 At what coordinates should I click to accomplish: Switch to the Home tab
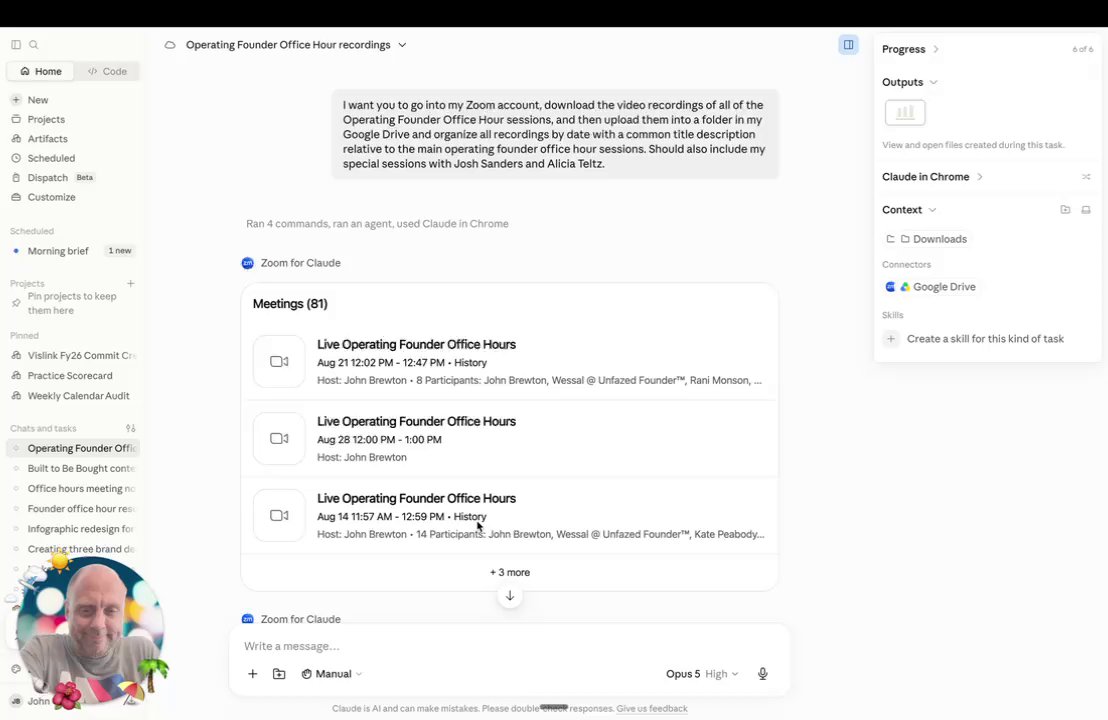click(40, 71)
